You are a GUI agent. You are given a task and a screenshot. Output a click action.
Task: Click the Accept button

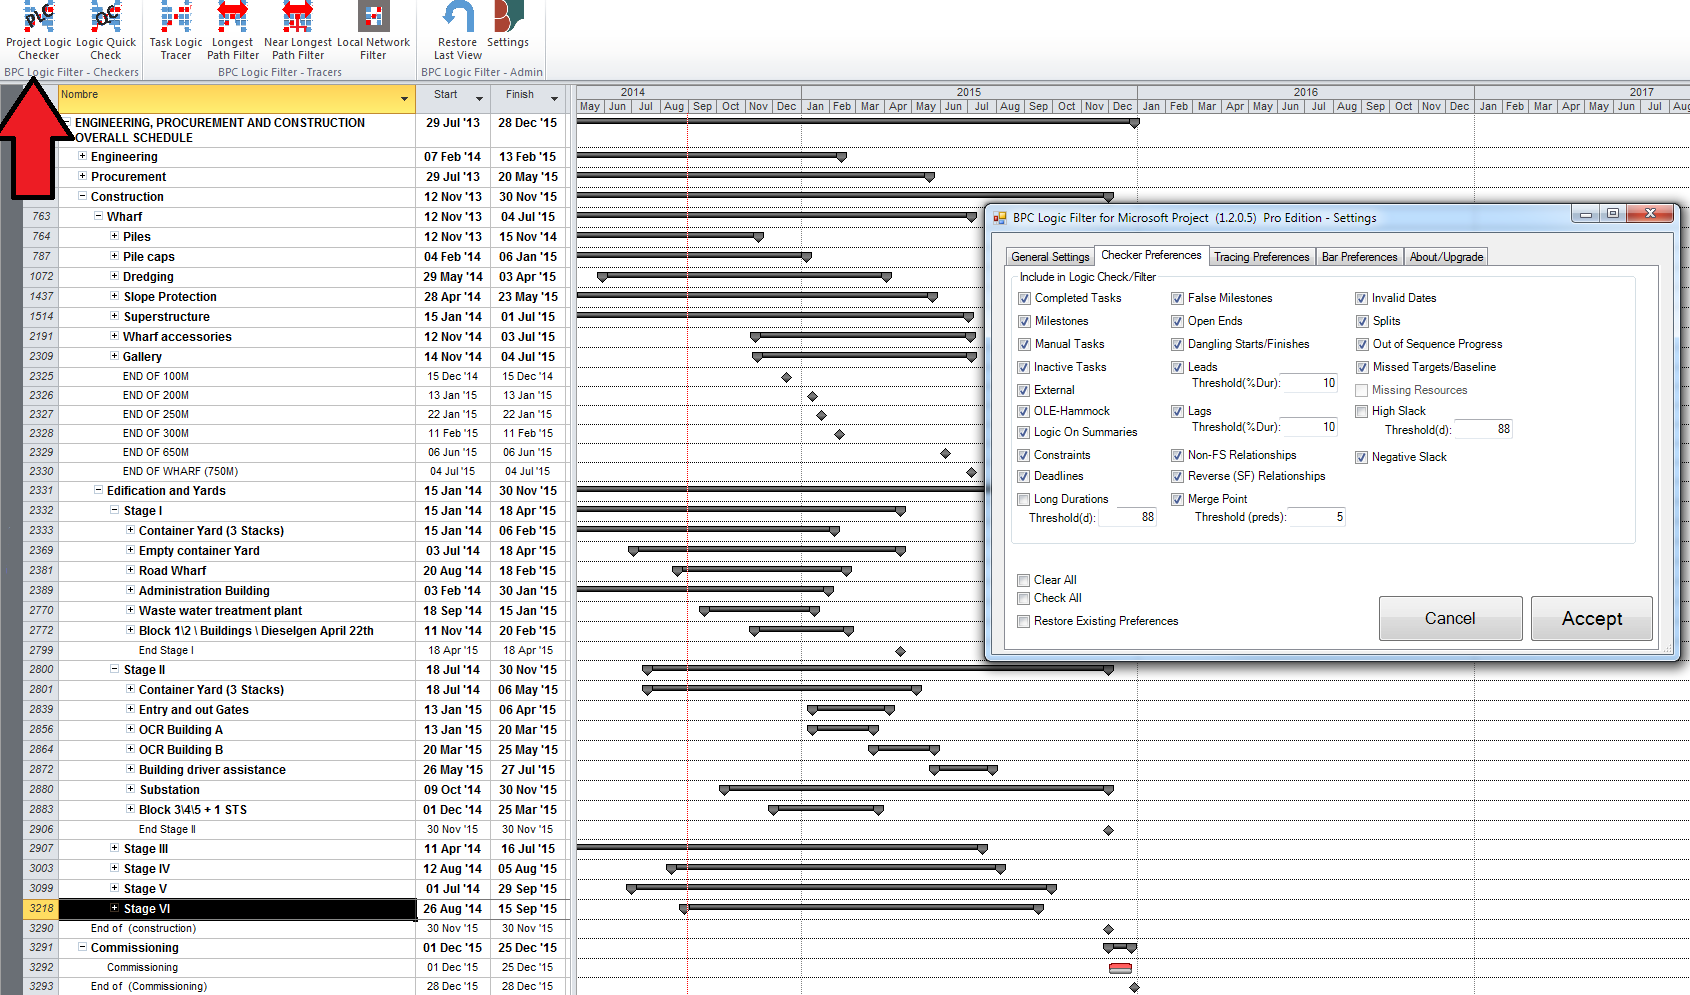(1591, 618)
